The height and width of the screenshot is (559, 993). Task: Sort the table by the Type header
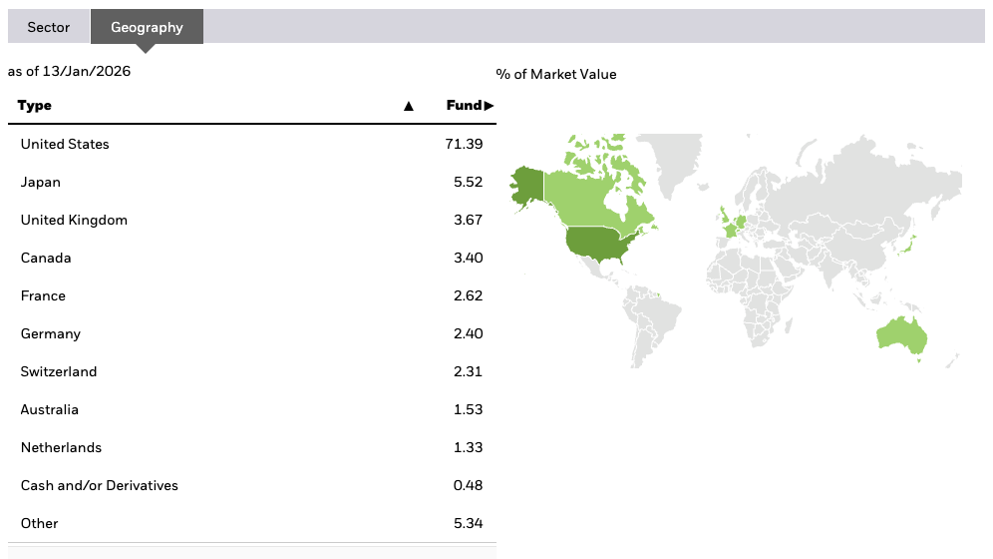[35, 105]
